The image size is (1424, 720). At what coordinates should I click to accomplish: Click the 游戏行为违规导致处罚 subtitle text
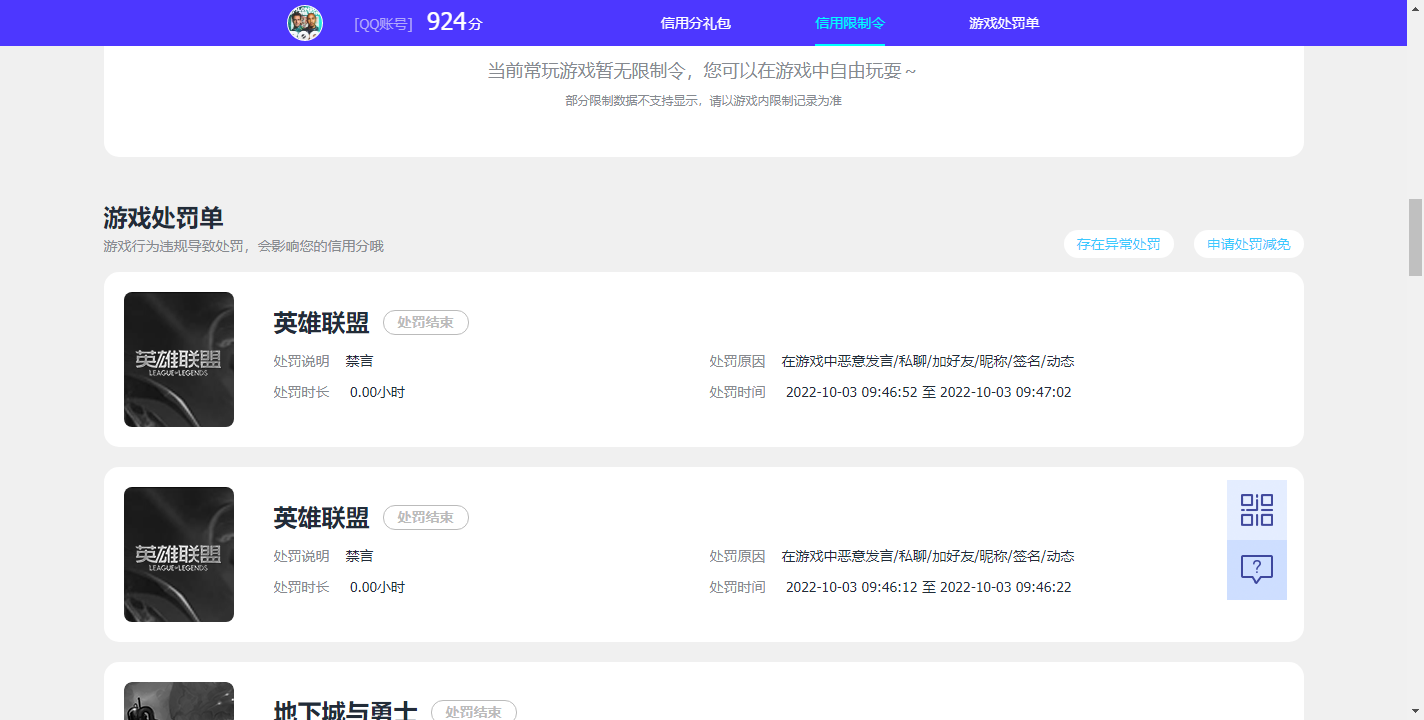pos(243,246)
